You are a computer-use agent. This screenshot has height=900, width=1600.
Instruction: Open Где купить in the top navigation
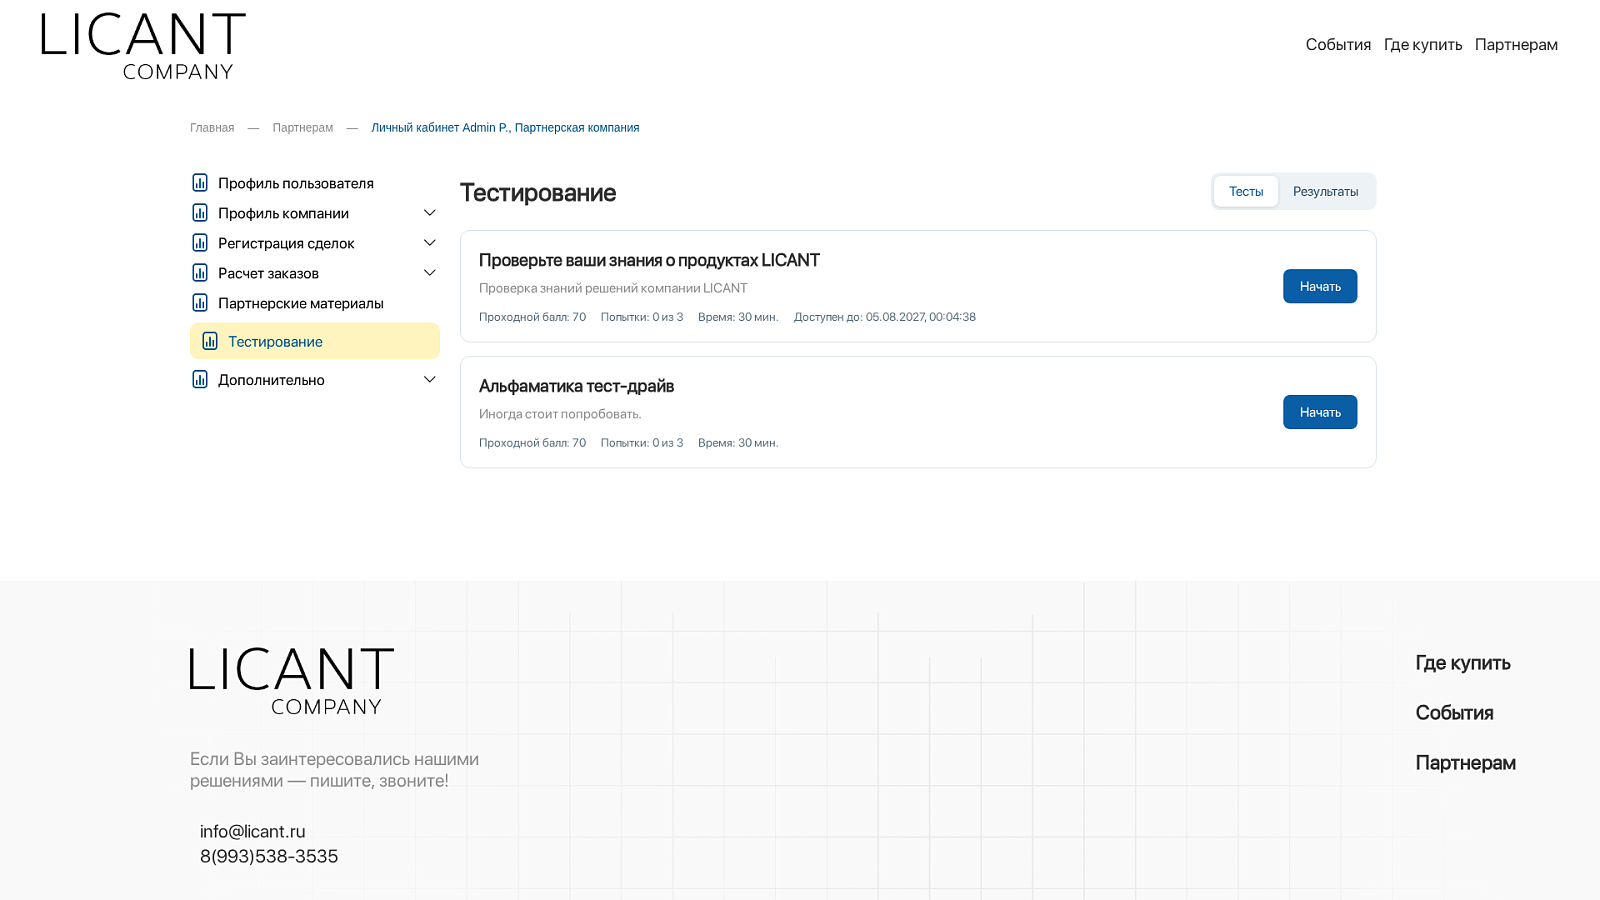tap(1423, 45)
